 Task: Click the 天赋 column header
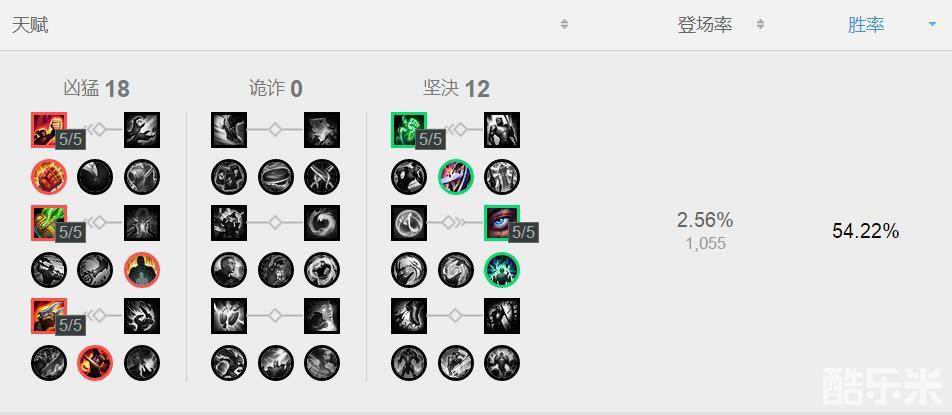click(x=30, y=25)
